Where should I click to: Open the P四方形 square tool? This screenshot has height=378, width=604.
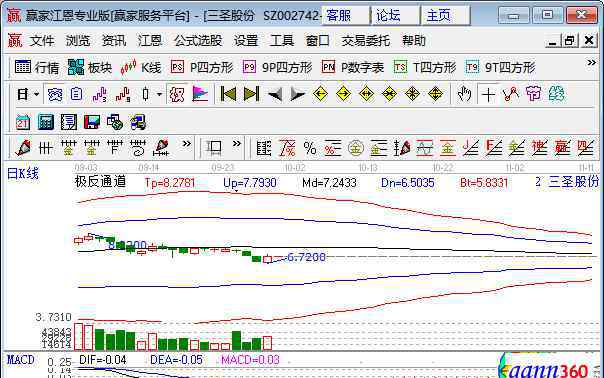point(202,67)
